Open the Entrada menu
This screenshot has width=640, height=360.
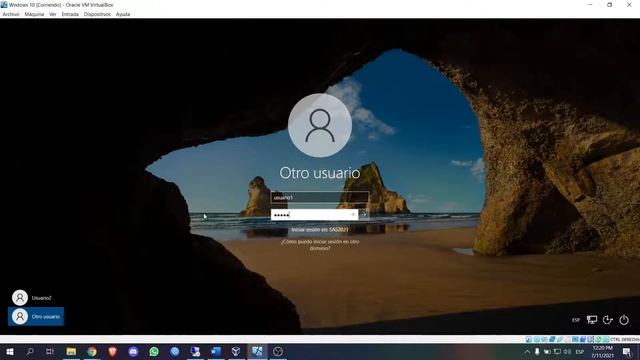70,14
